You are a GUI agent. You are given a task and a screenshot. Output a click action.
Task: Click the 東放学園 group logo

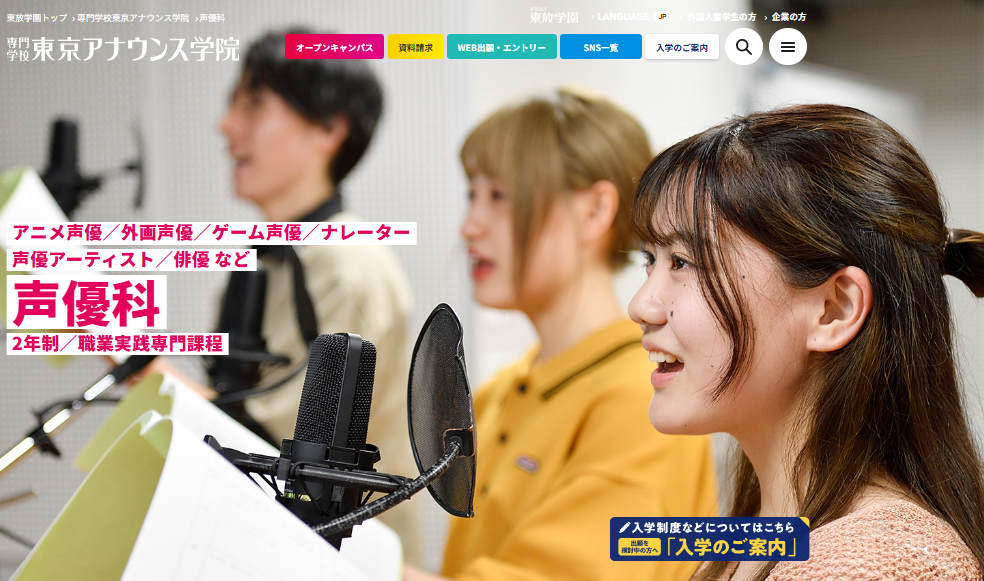554,17
